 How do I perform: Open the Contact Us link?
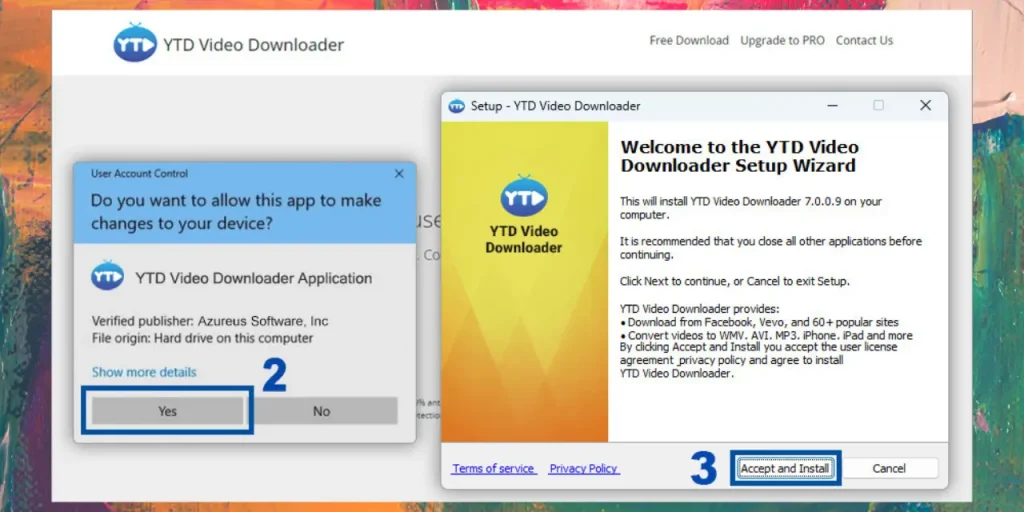coord(864,40)
